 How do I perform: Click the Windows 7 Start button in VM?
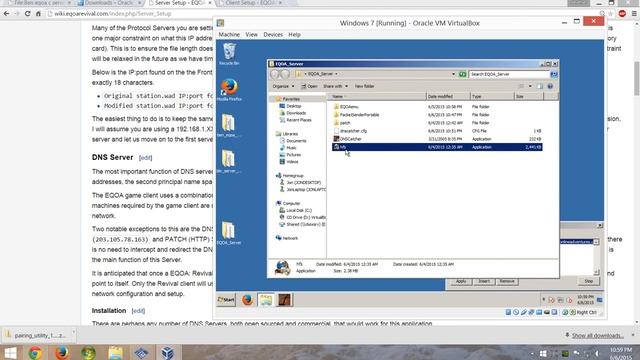226,300
